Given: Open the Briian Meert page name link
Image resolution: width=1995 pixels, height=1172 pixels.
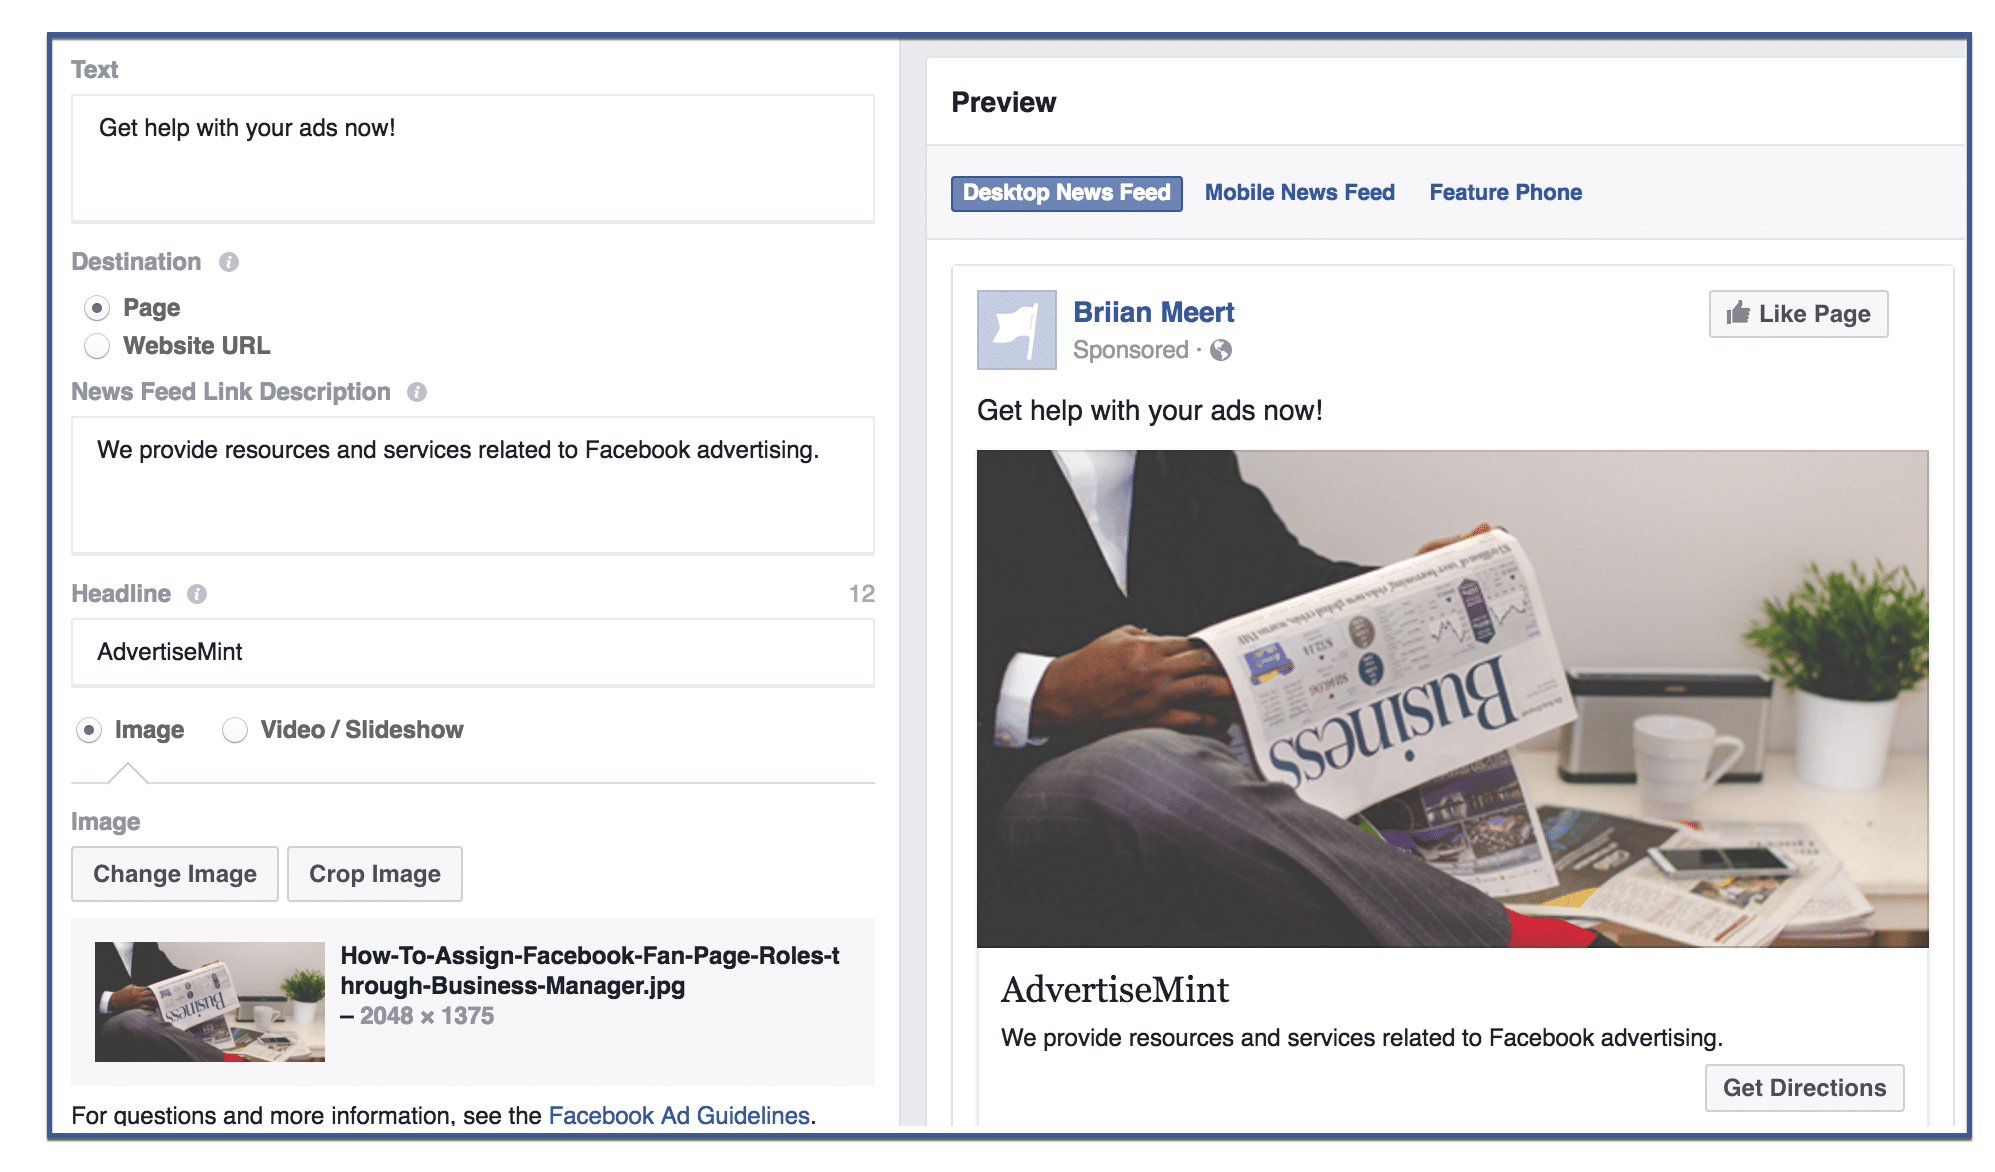Looking at the screenshot, I should (x=1153, y=312).
